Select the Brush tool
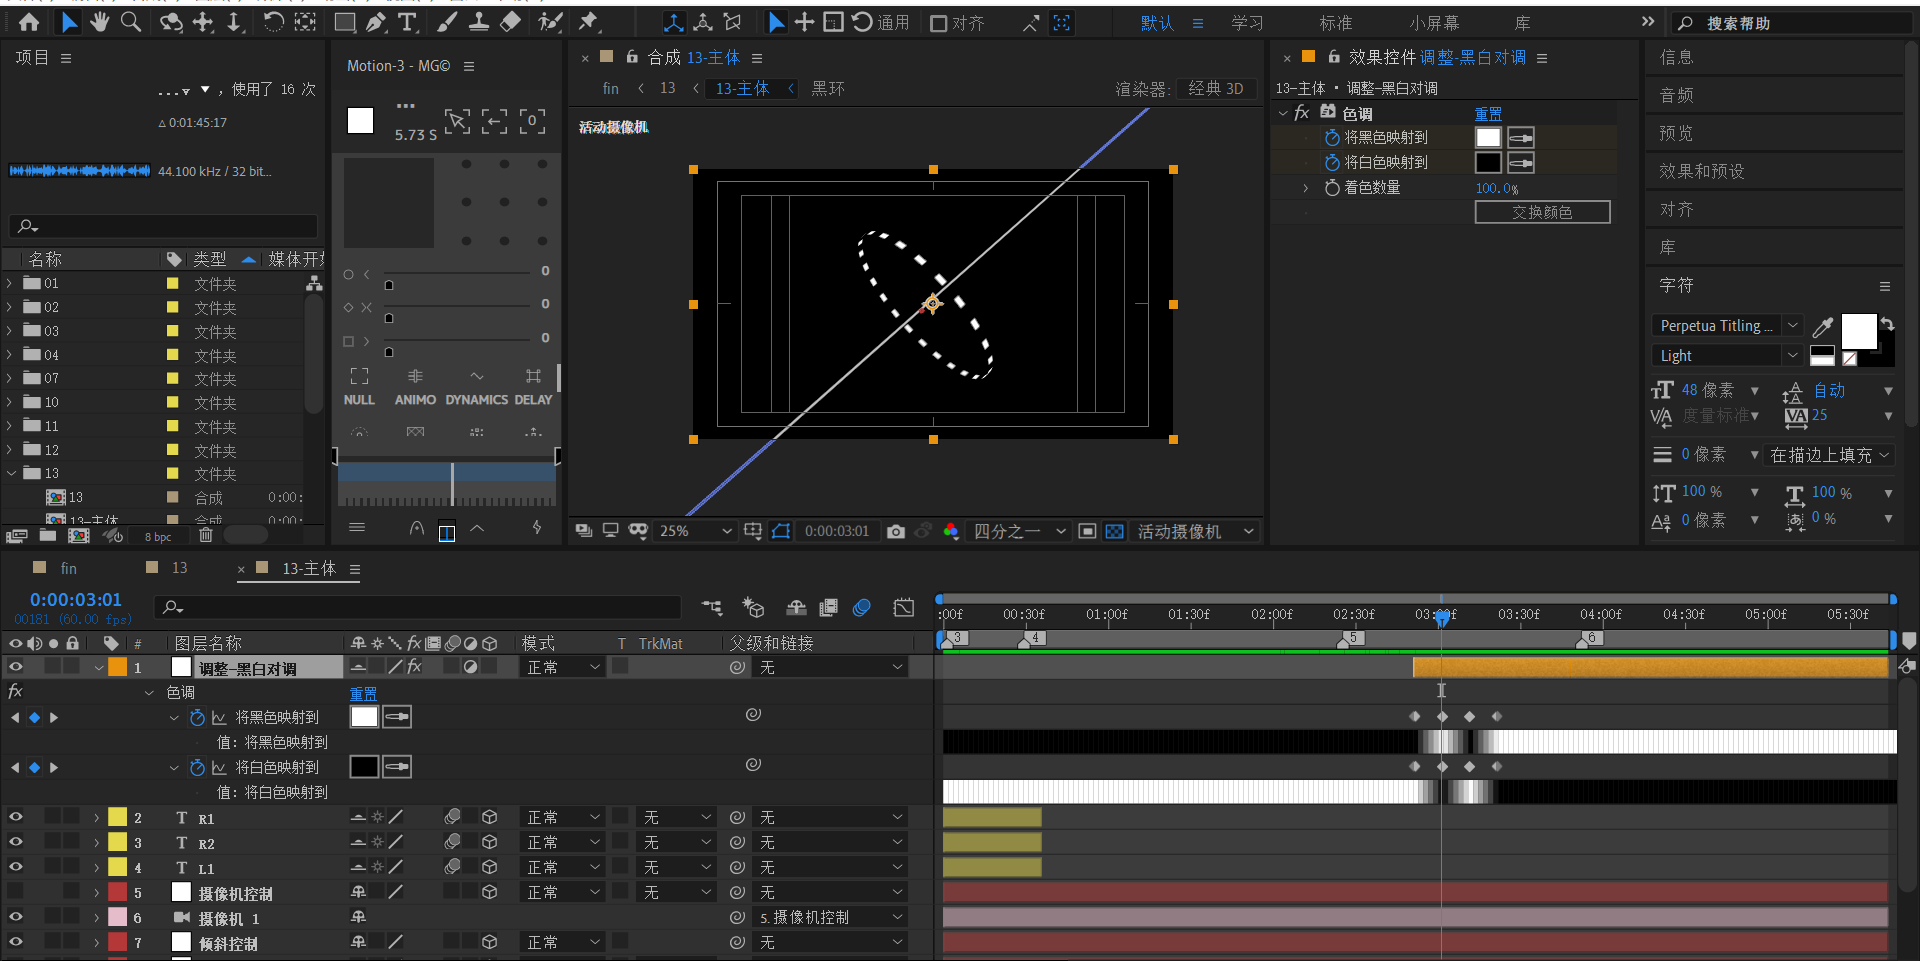 [447, 22]
